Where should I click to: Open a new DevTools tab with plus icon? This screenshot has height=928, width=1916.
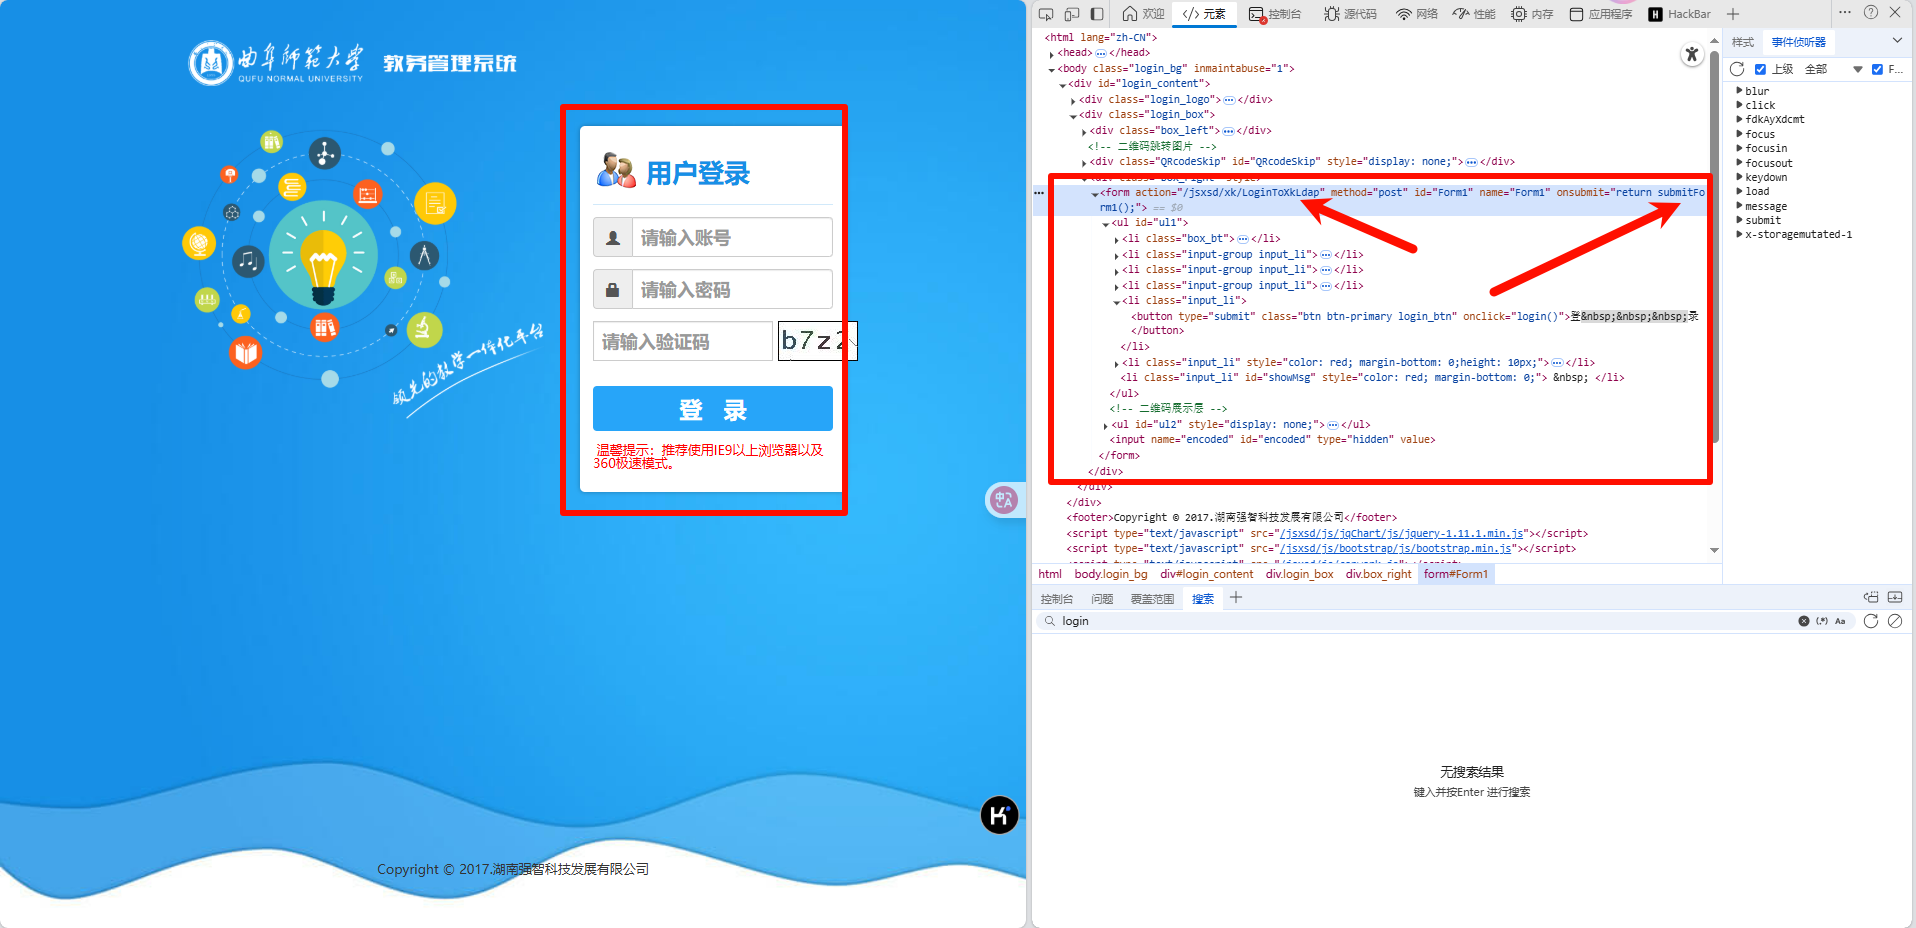coord(1734,13)
